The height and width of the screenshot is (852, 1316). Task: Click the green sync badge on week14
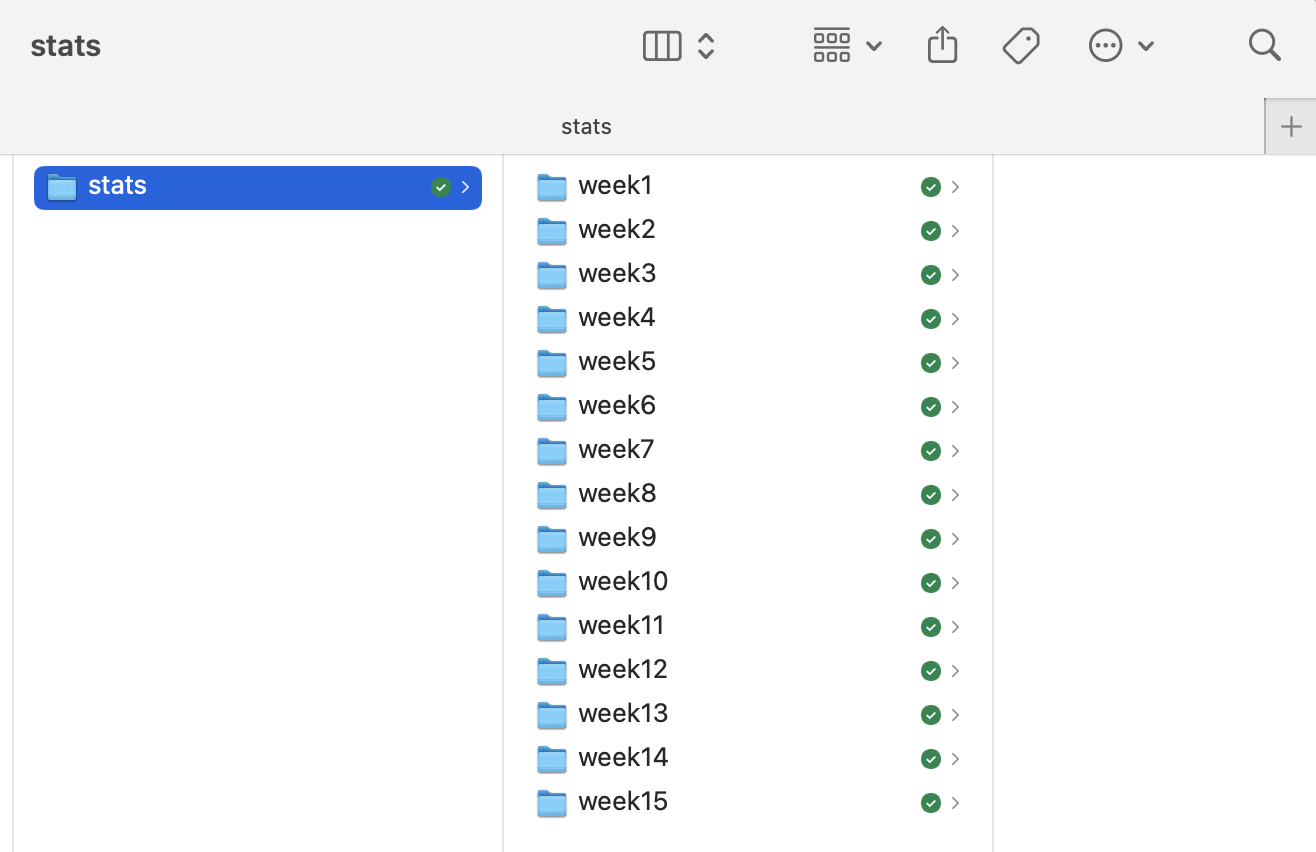coord(930,759)
